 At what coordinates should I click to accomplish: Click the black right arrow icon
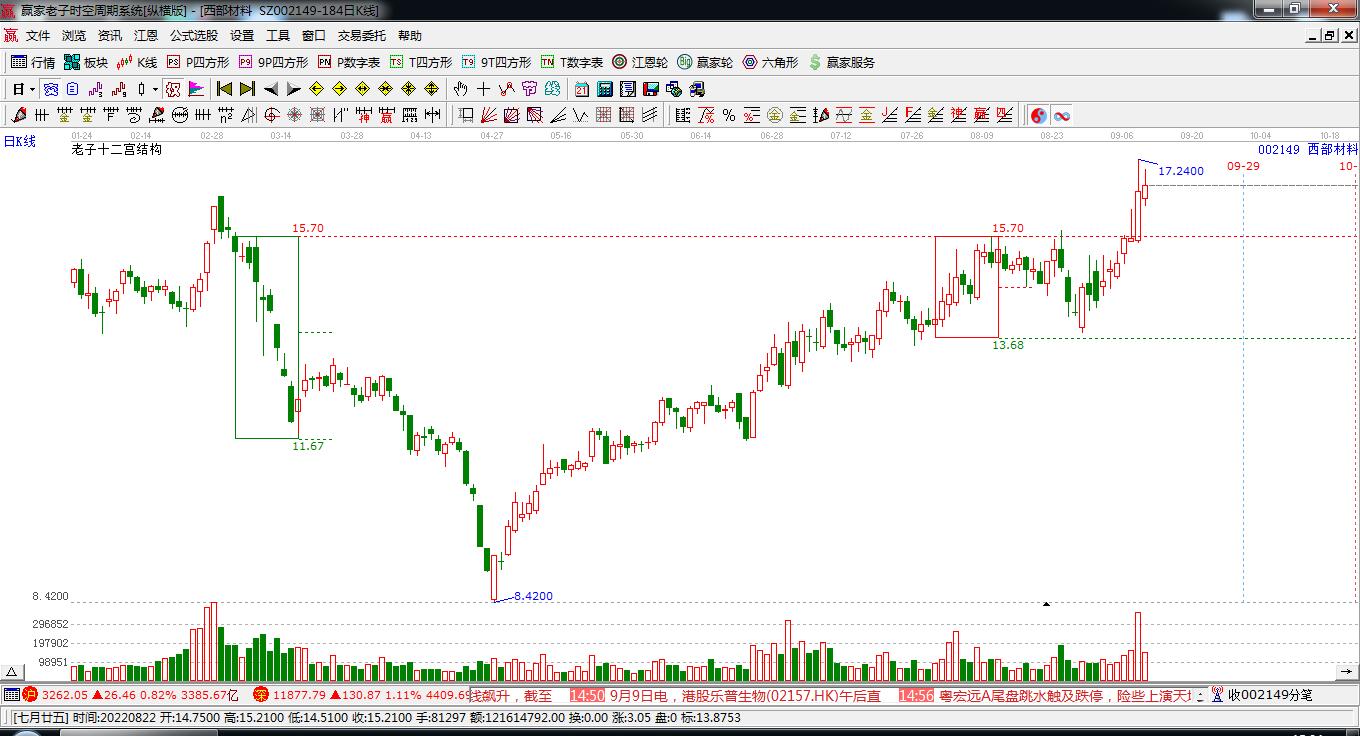(293, 89)
